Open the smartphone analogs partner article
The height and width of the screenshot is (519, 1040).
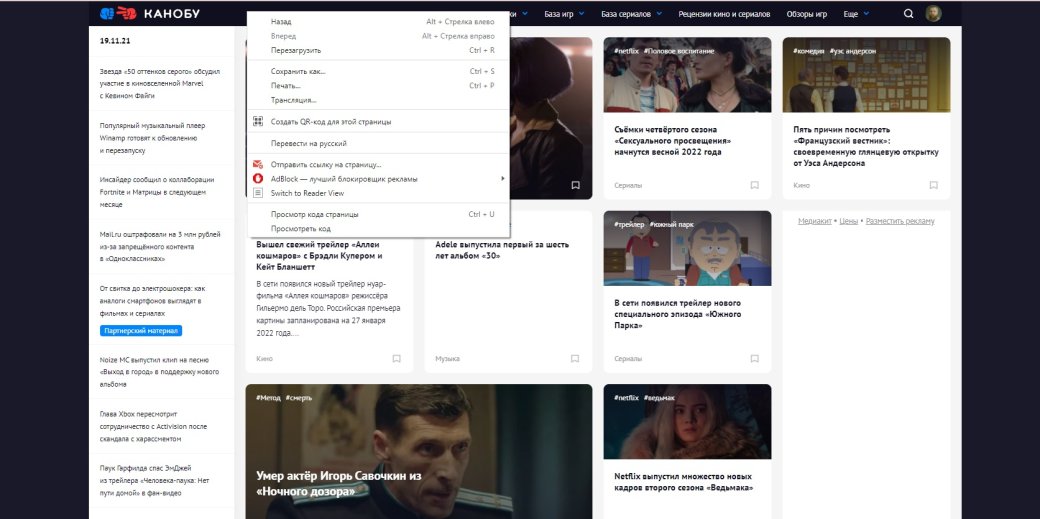[153, 301]
